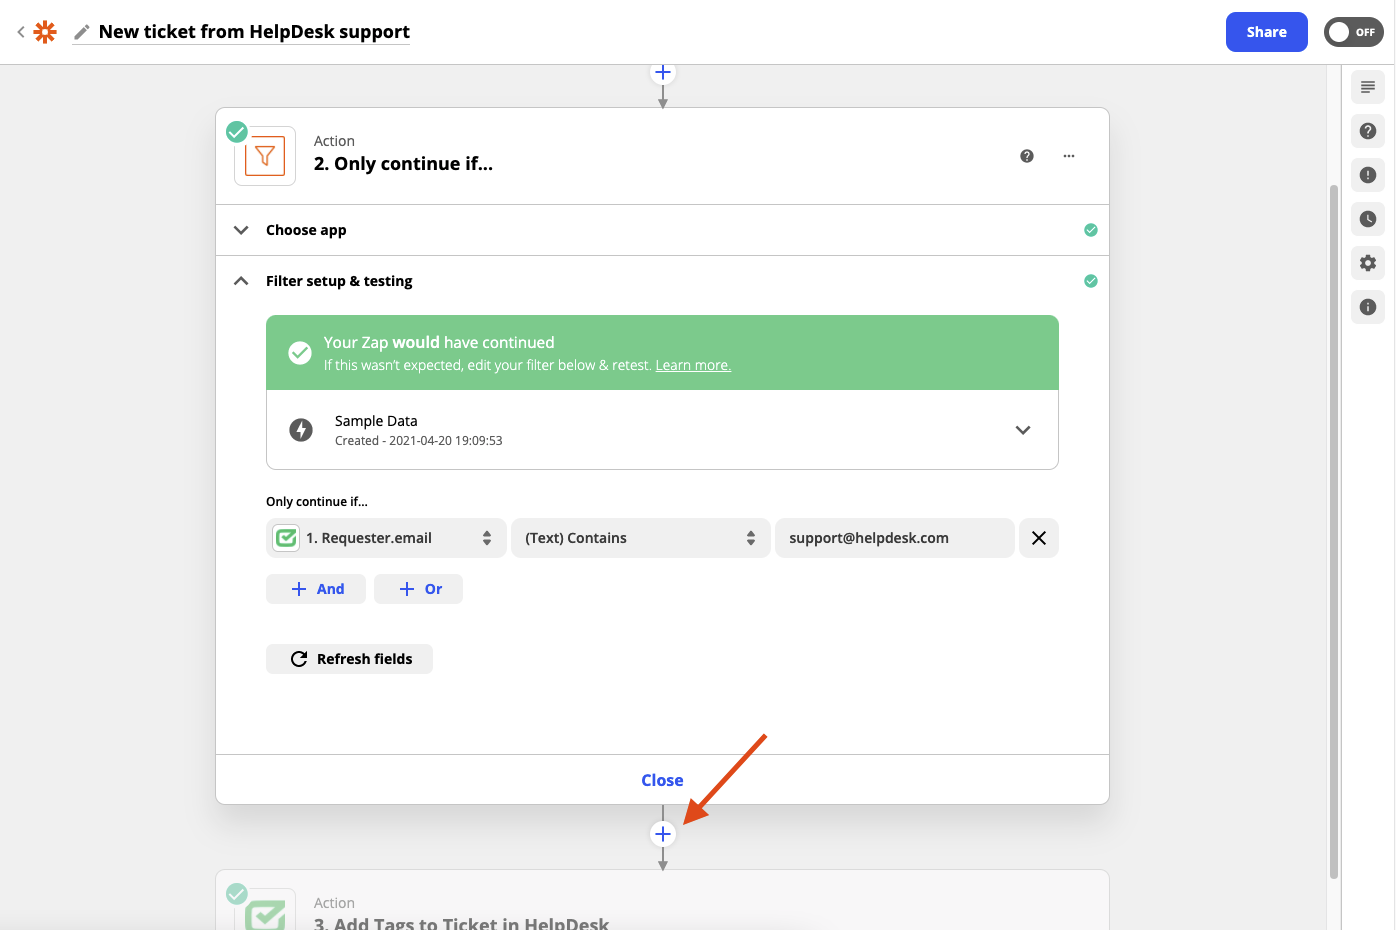1396x930 pixels.
Task: Click the Filter setup completed check mark
Action: (x=1091, y=281)
